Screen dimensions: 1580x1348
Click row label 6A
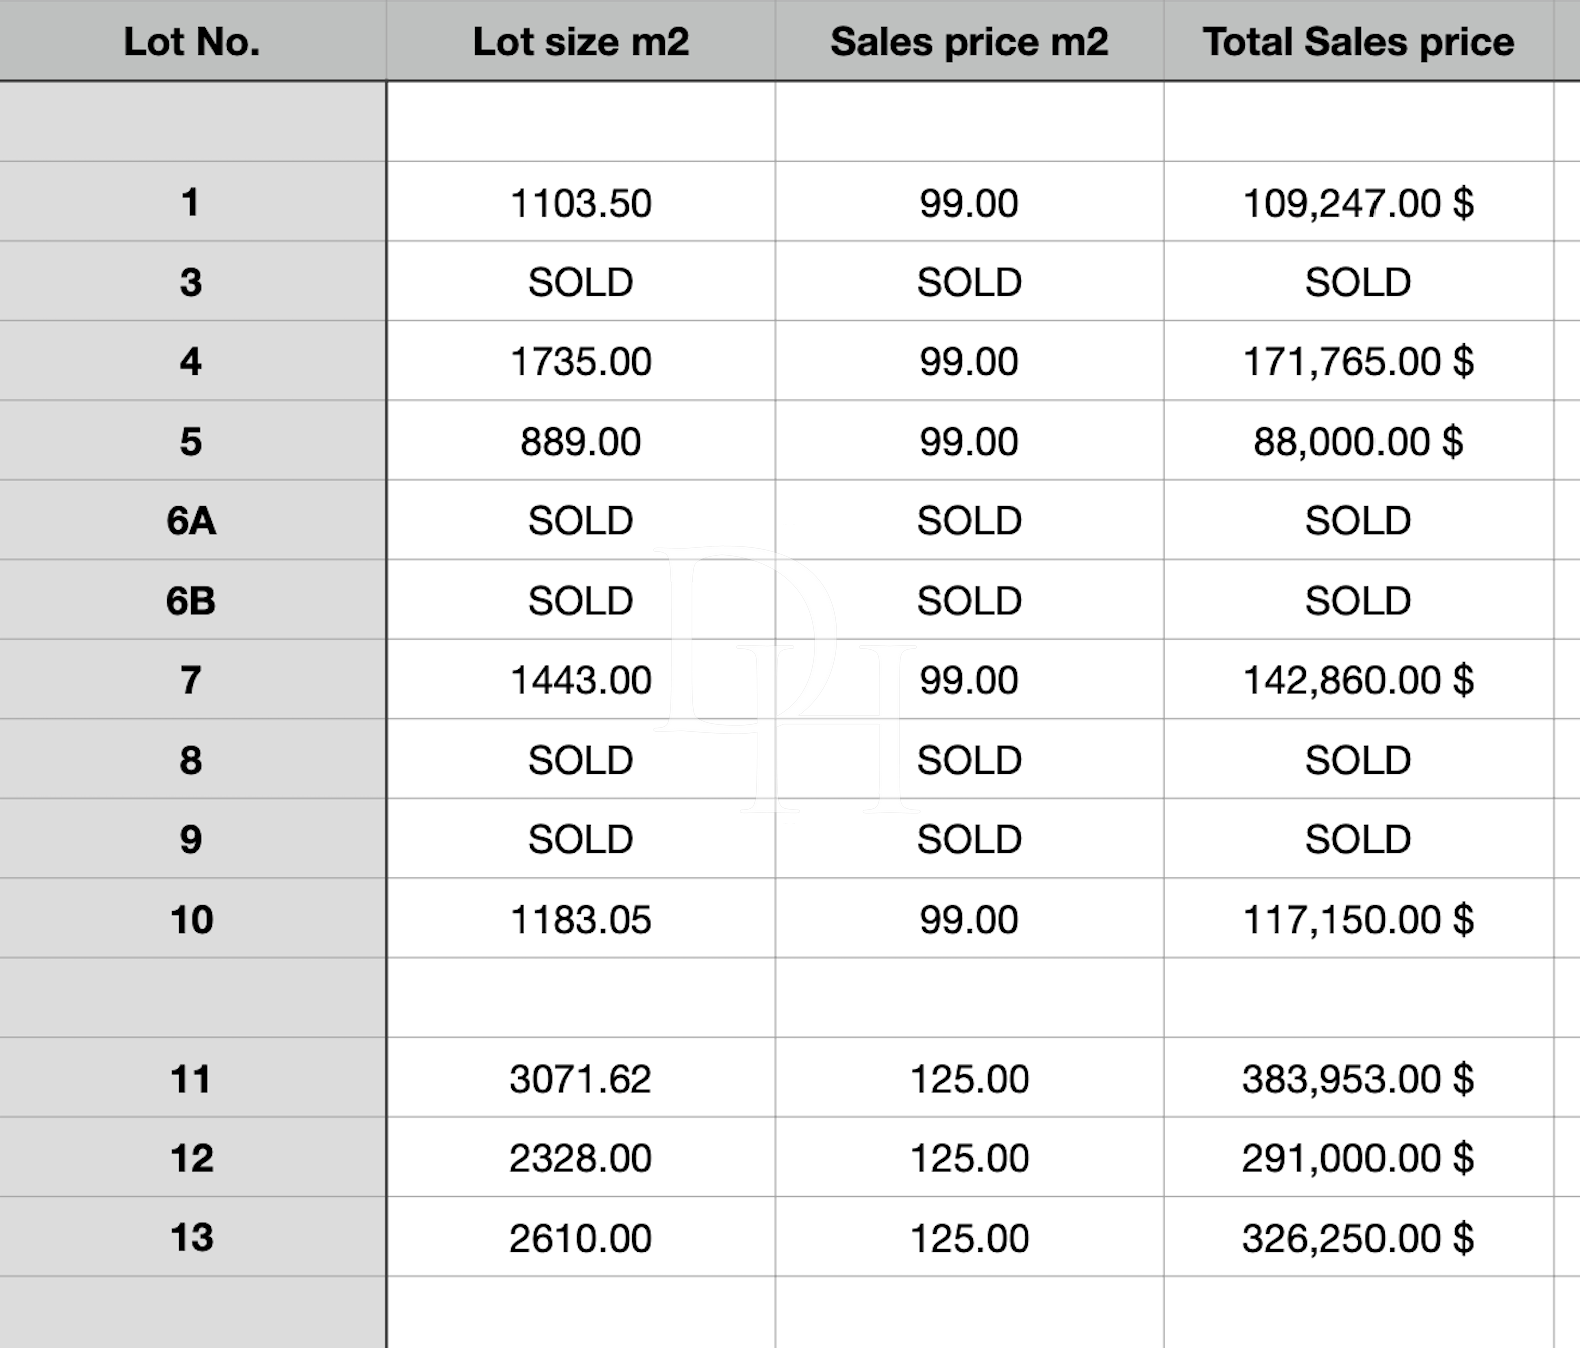coord(191,521)
